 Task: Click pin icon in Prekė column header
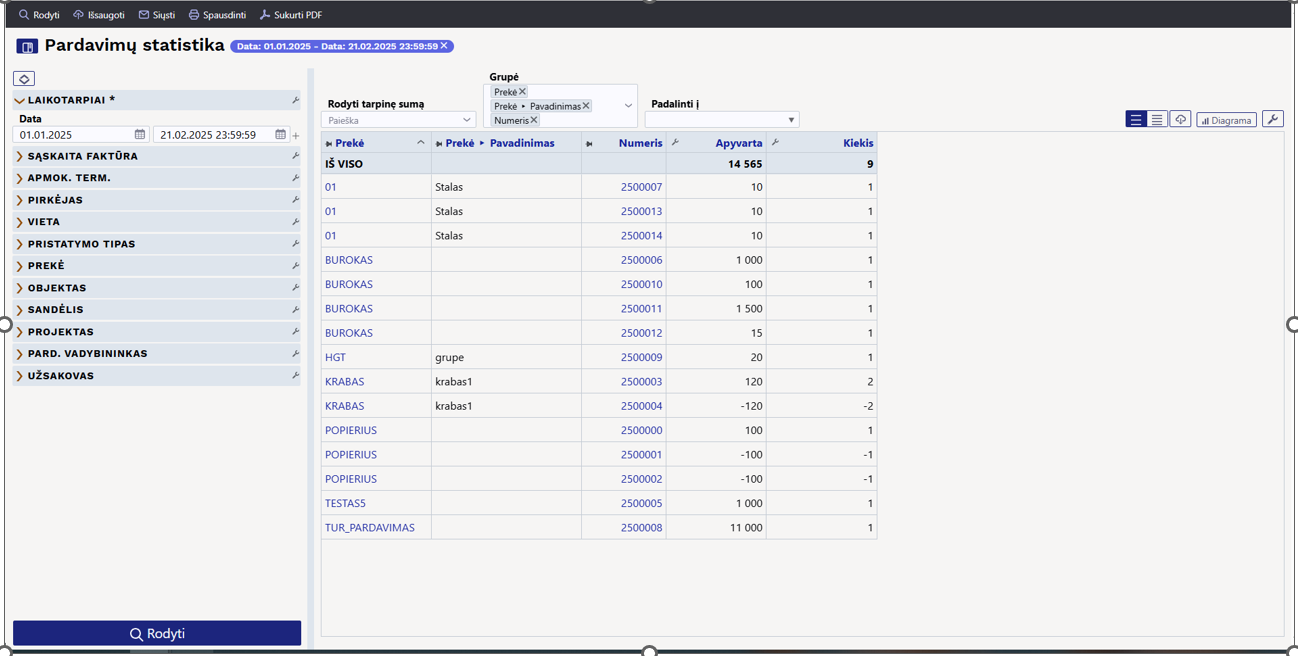329,144
